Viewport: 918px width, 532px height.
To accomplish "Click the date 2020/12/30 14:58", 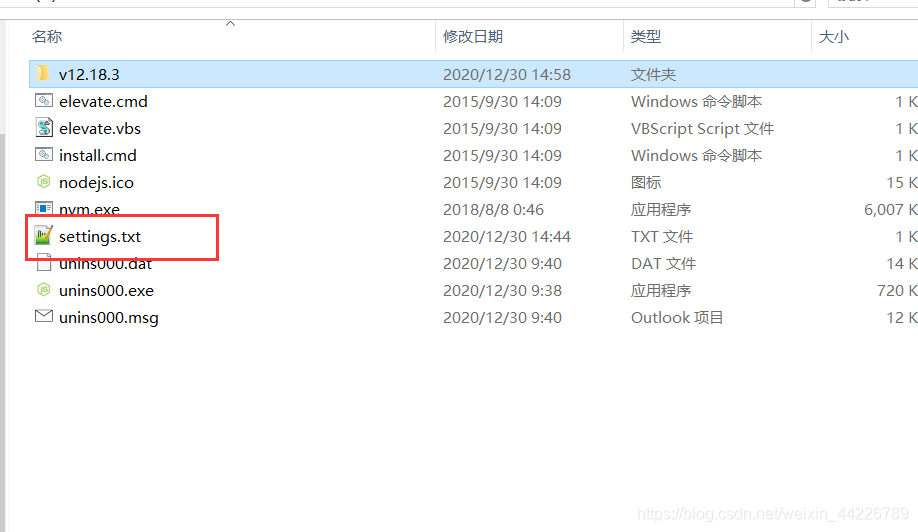I will point(507,74).
